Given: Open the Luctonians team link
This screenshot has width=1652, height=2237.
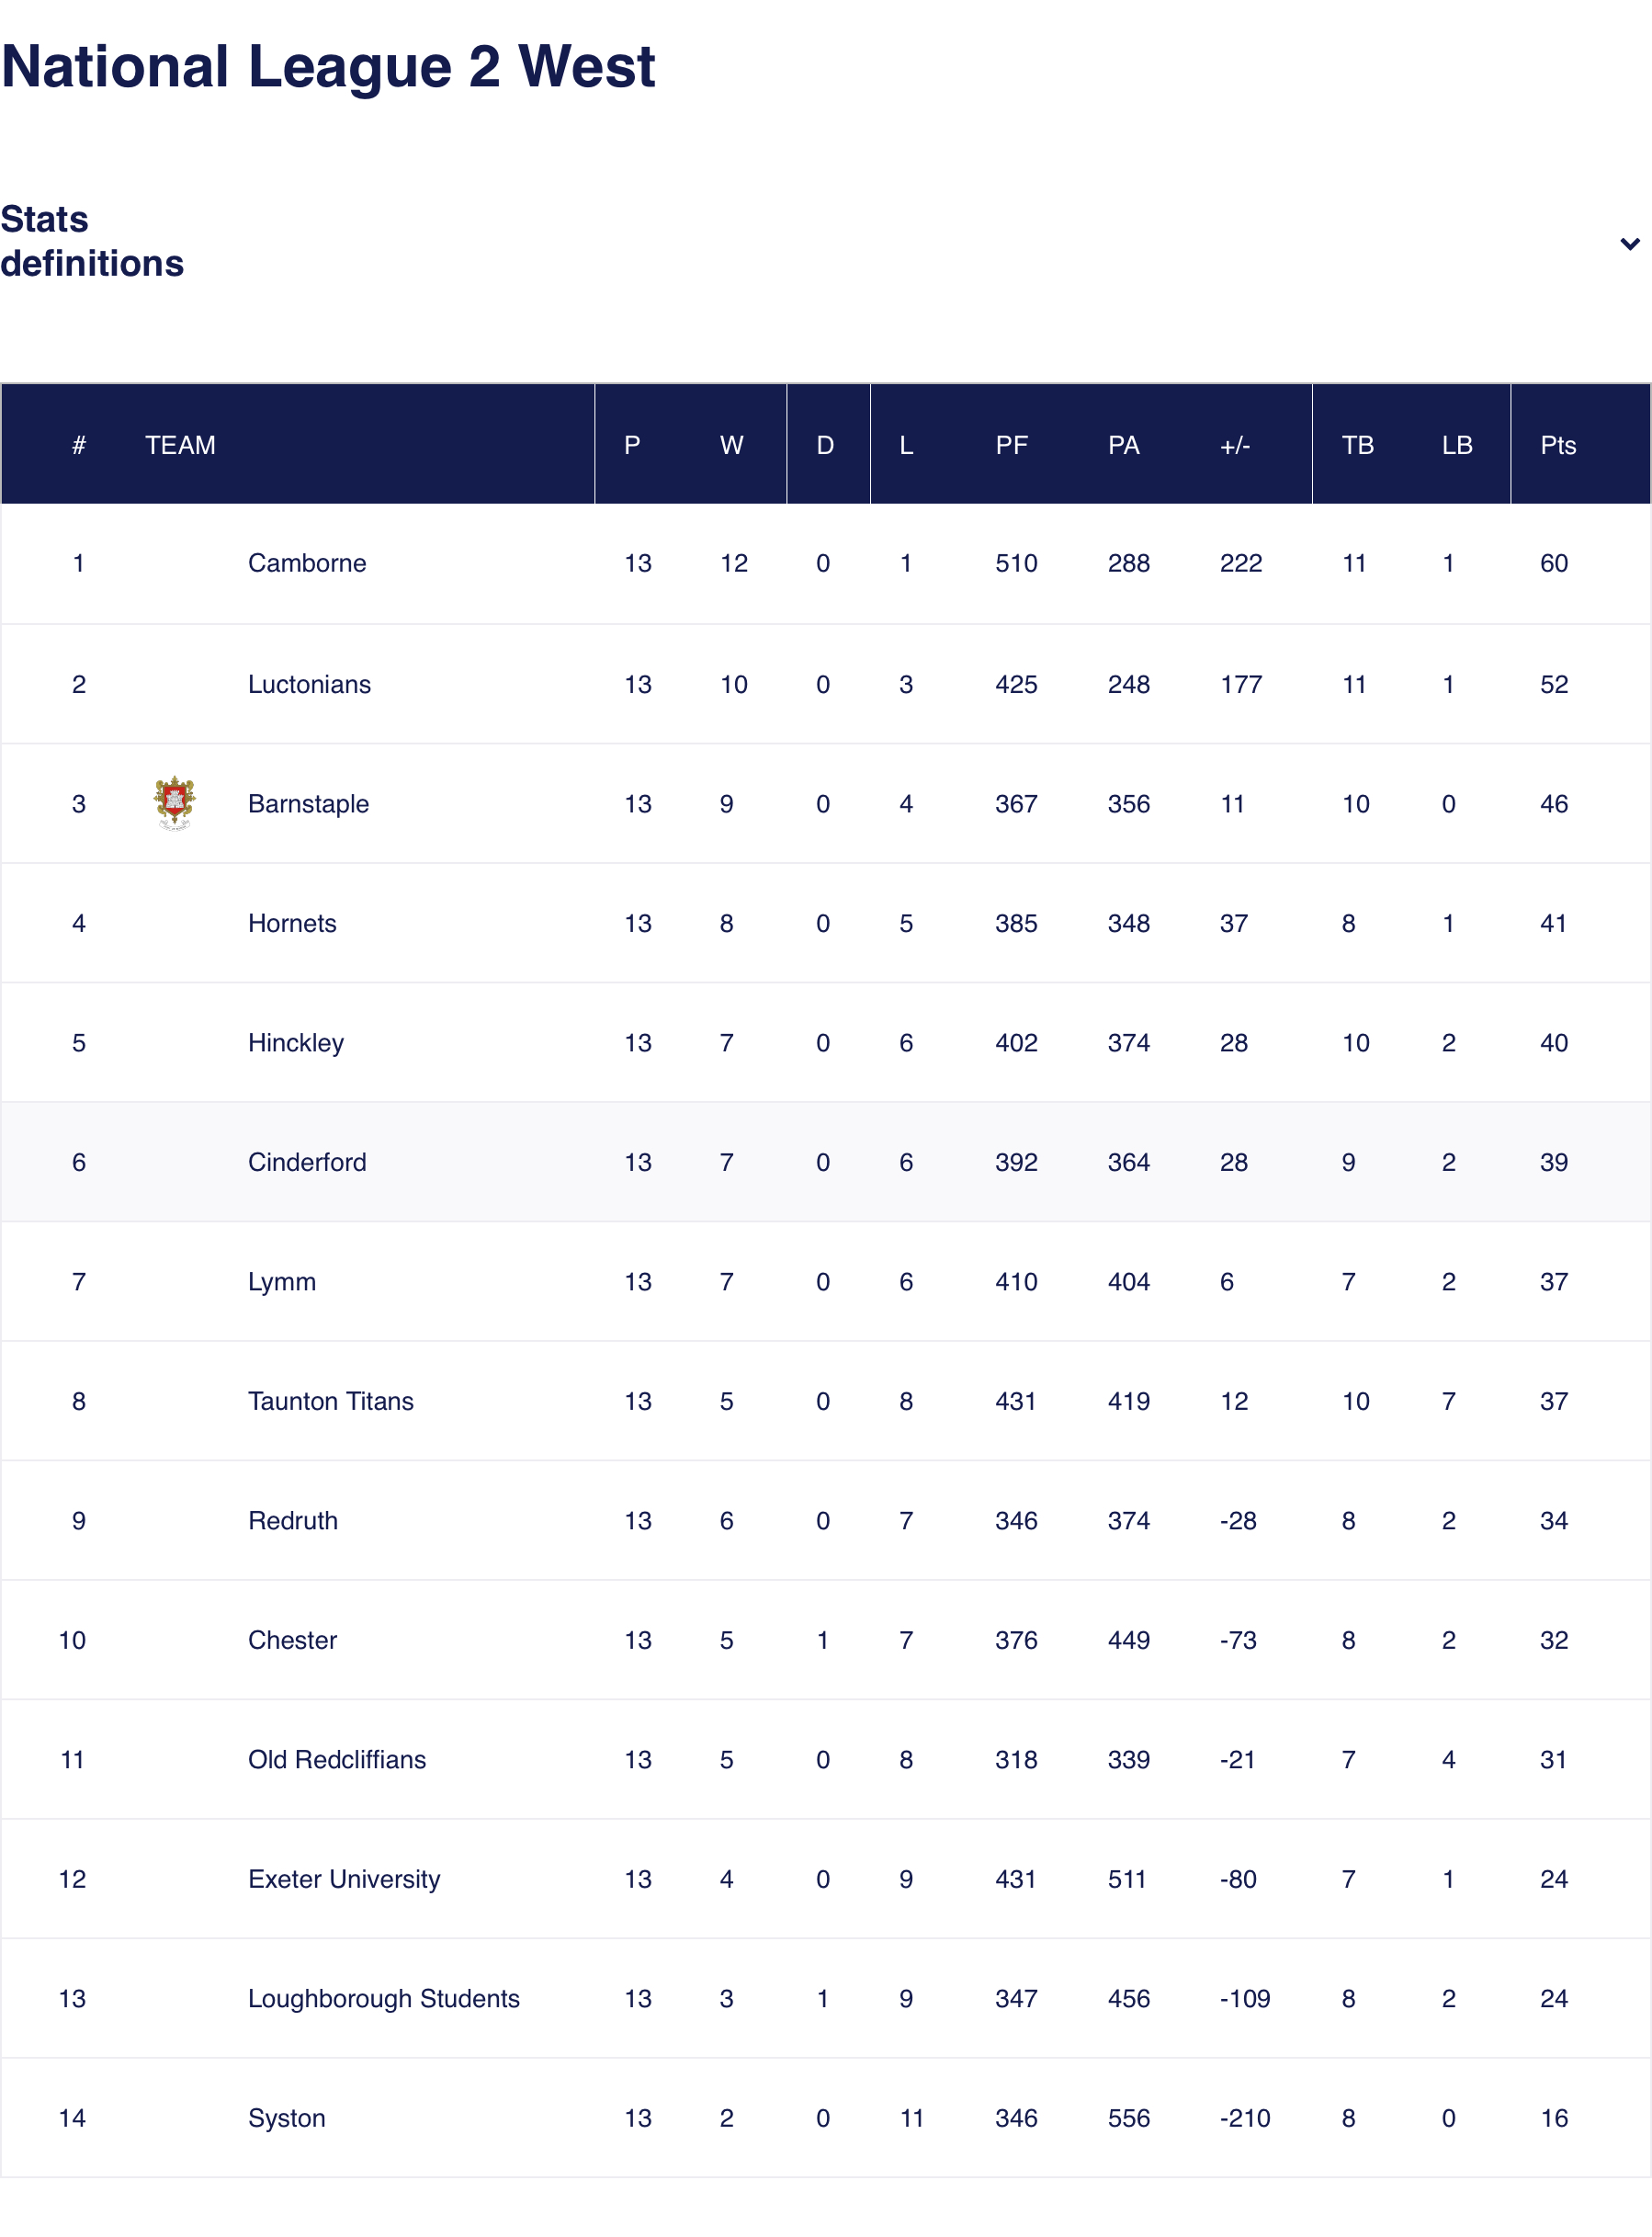Looking at the screenshot, I should (x=309, y=684).
